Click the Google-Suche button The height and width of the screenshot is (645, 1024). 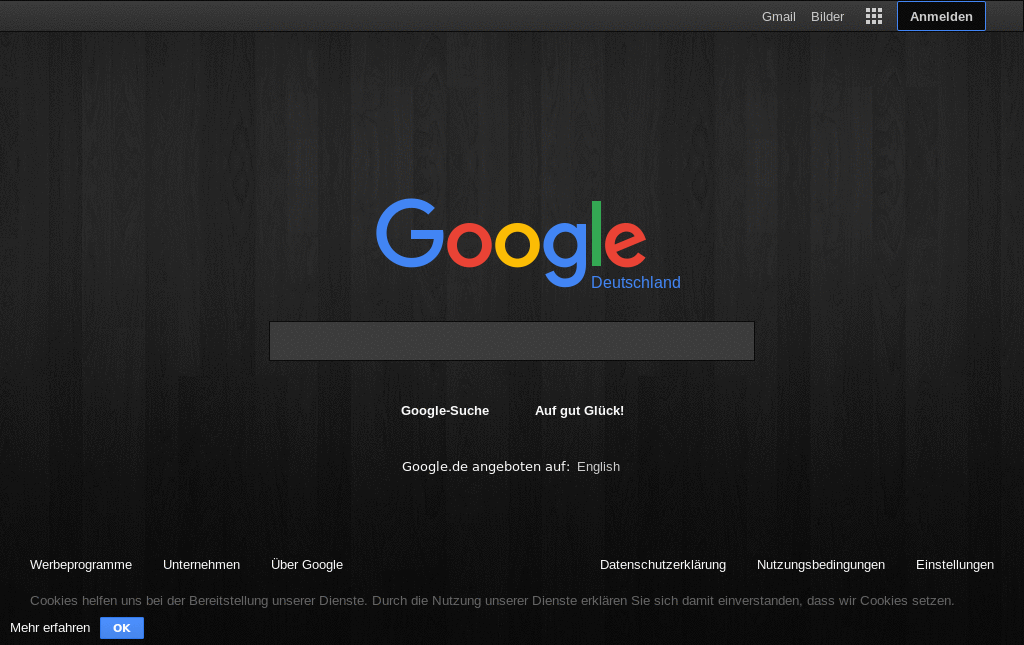445,411
